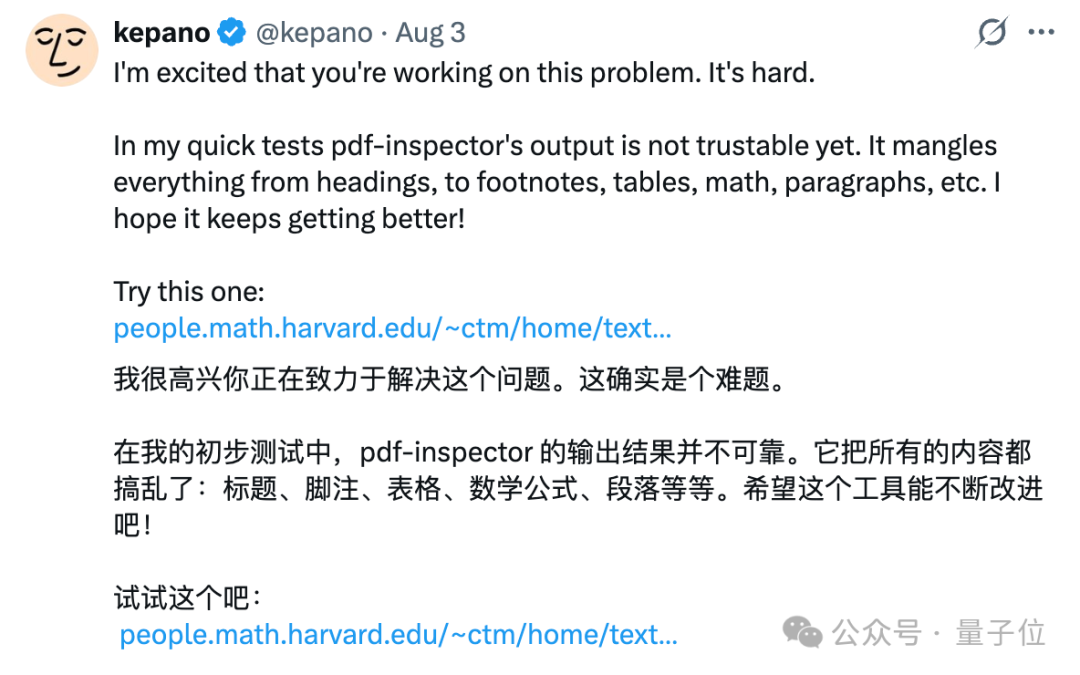
Task: Click the blue verified badge
Action: click(231, 32)
